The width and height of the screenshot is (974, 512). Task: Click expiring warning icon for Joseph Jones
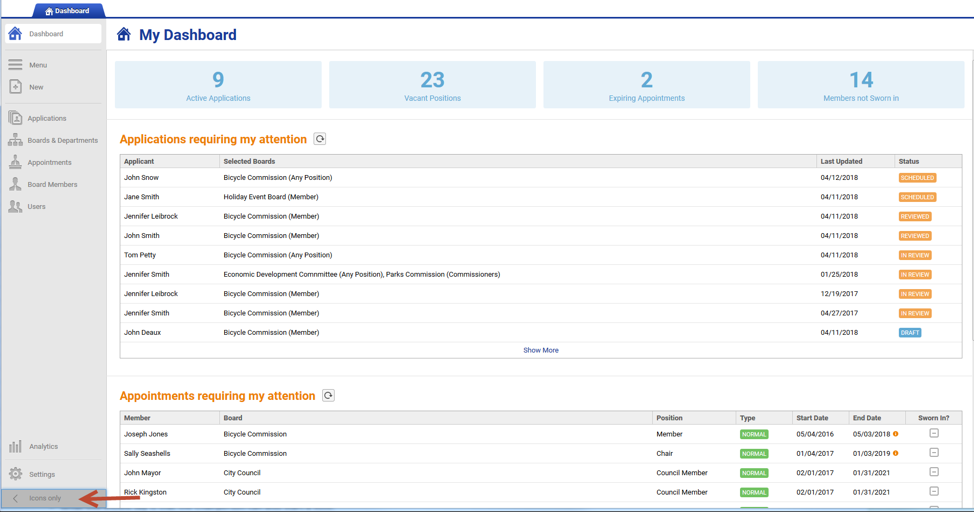click(x=896, y=434)
